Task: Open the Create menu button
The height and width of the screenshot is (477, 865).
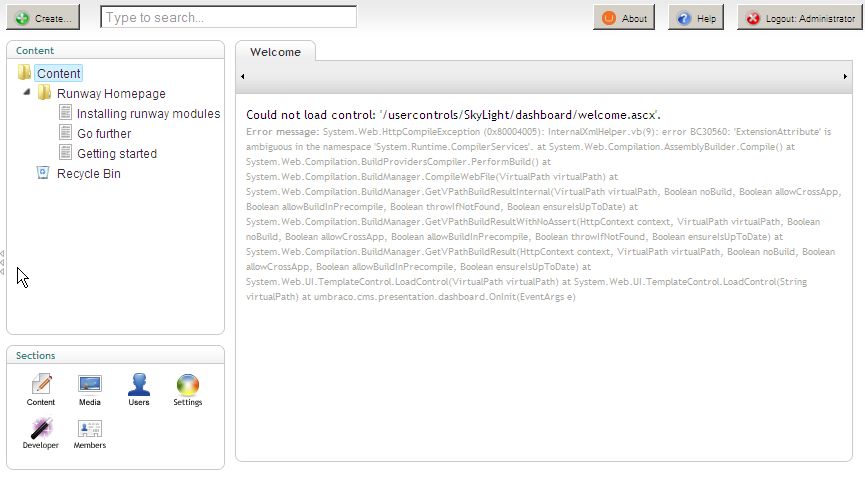Action: tap(43, 18)
